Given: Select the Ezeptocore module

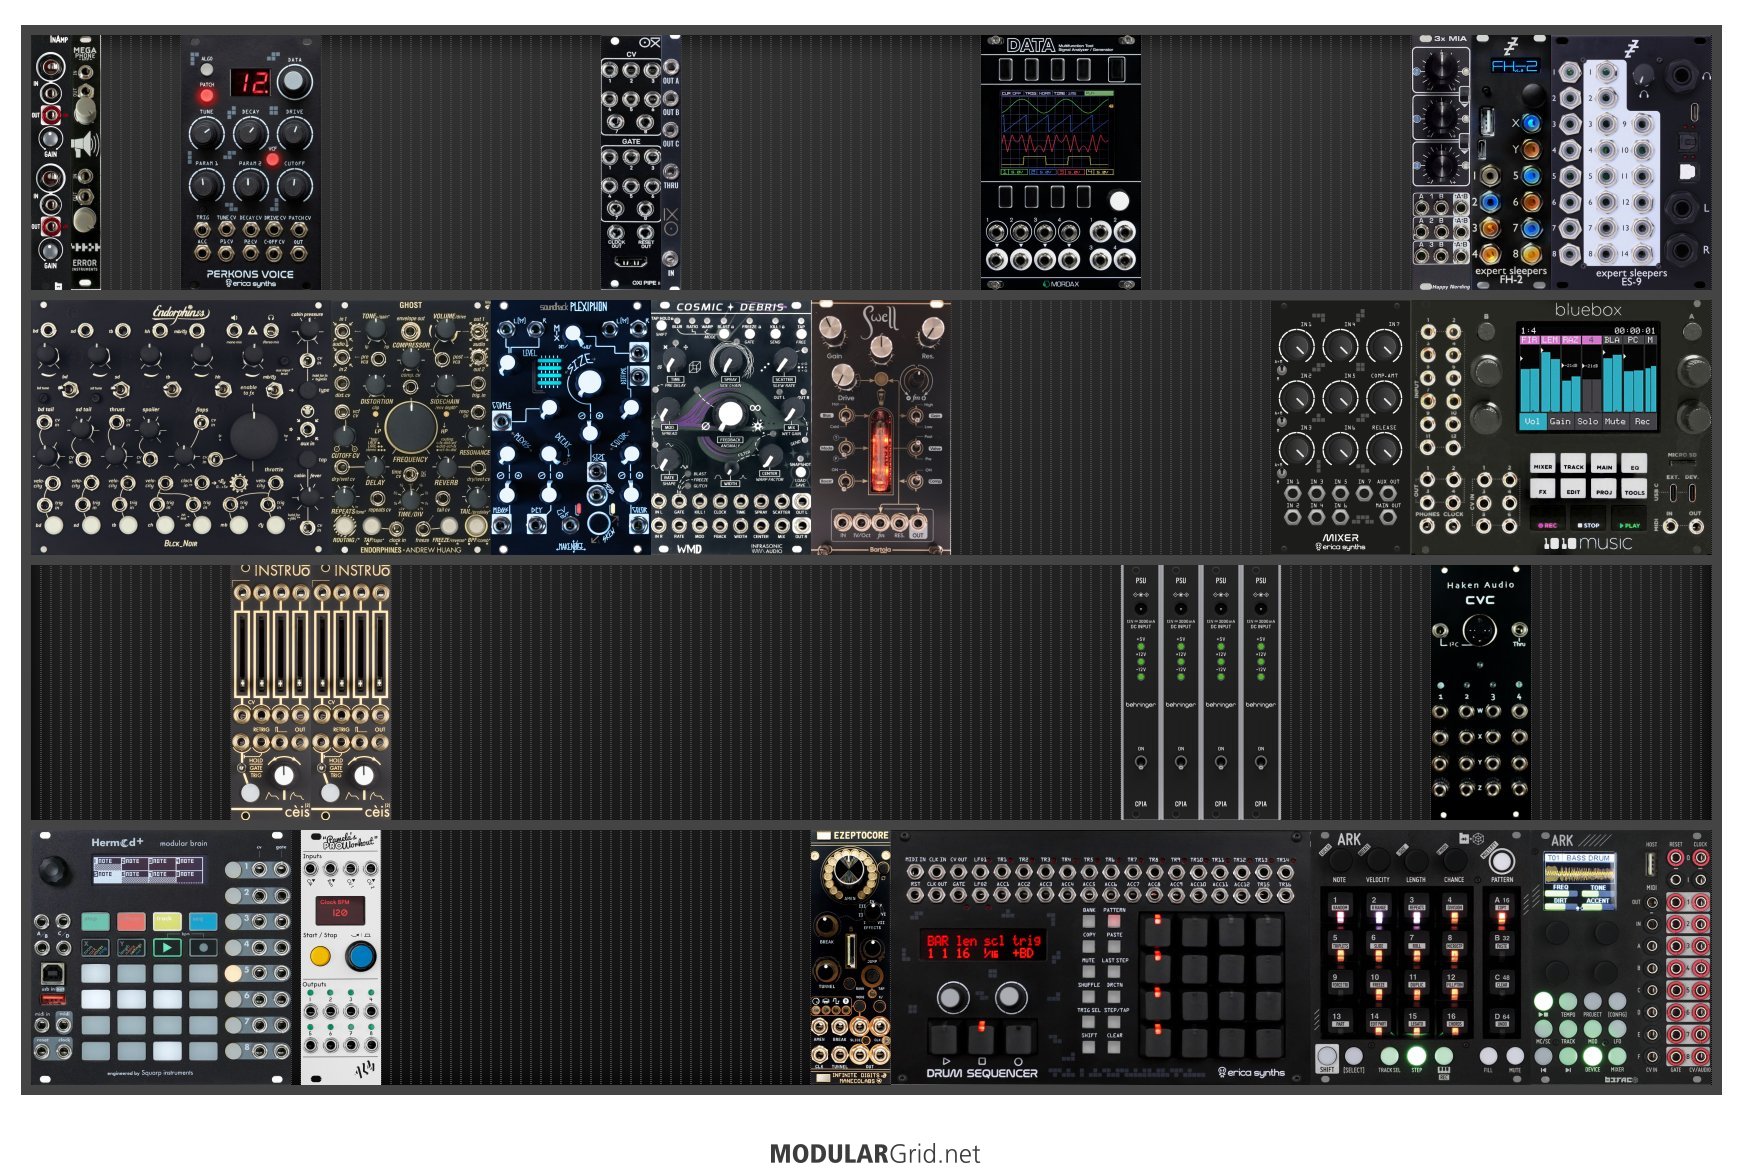Looking at the screenshot, I should coord(851,957).
